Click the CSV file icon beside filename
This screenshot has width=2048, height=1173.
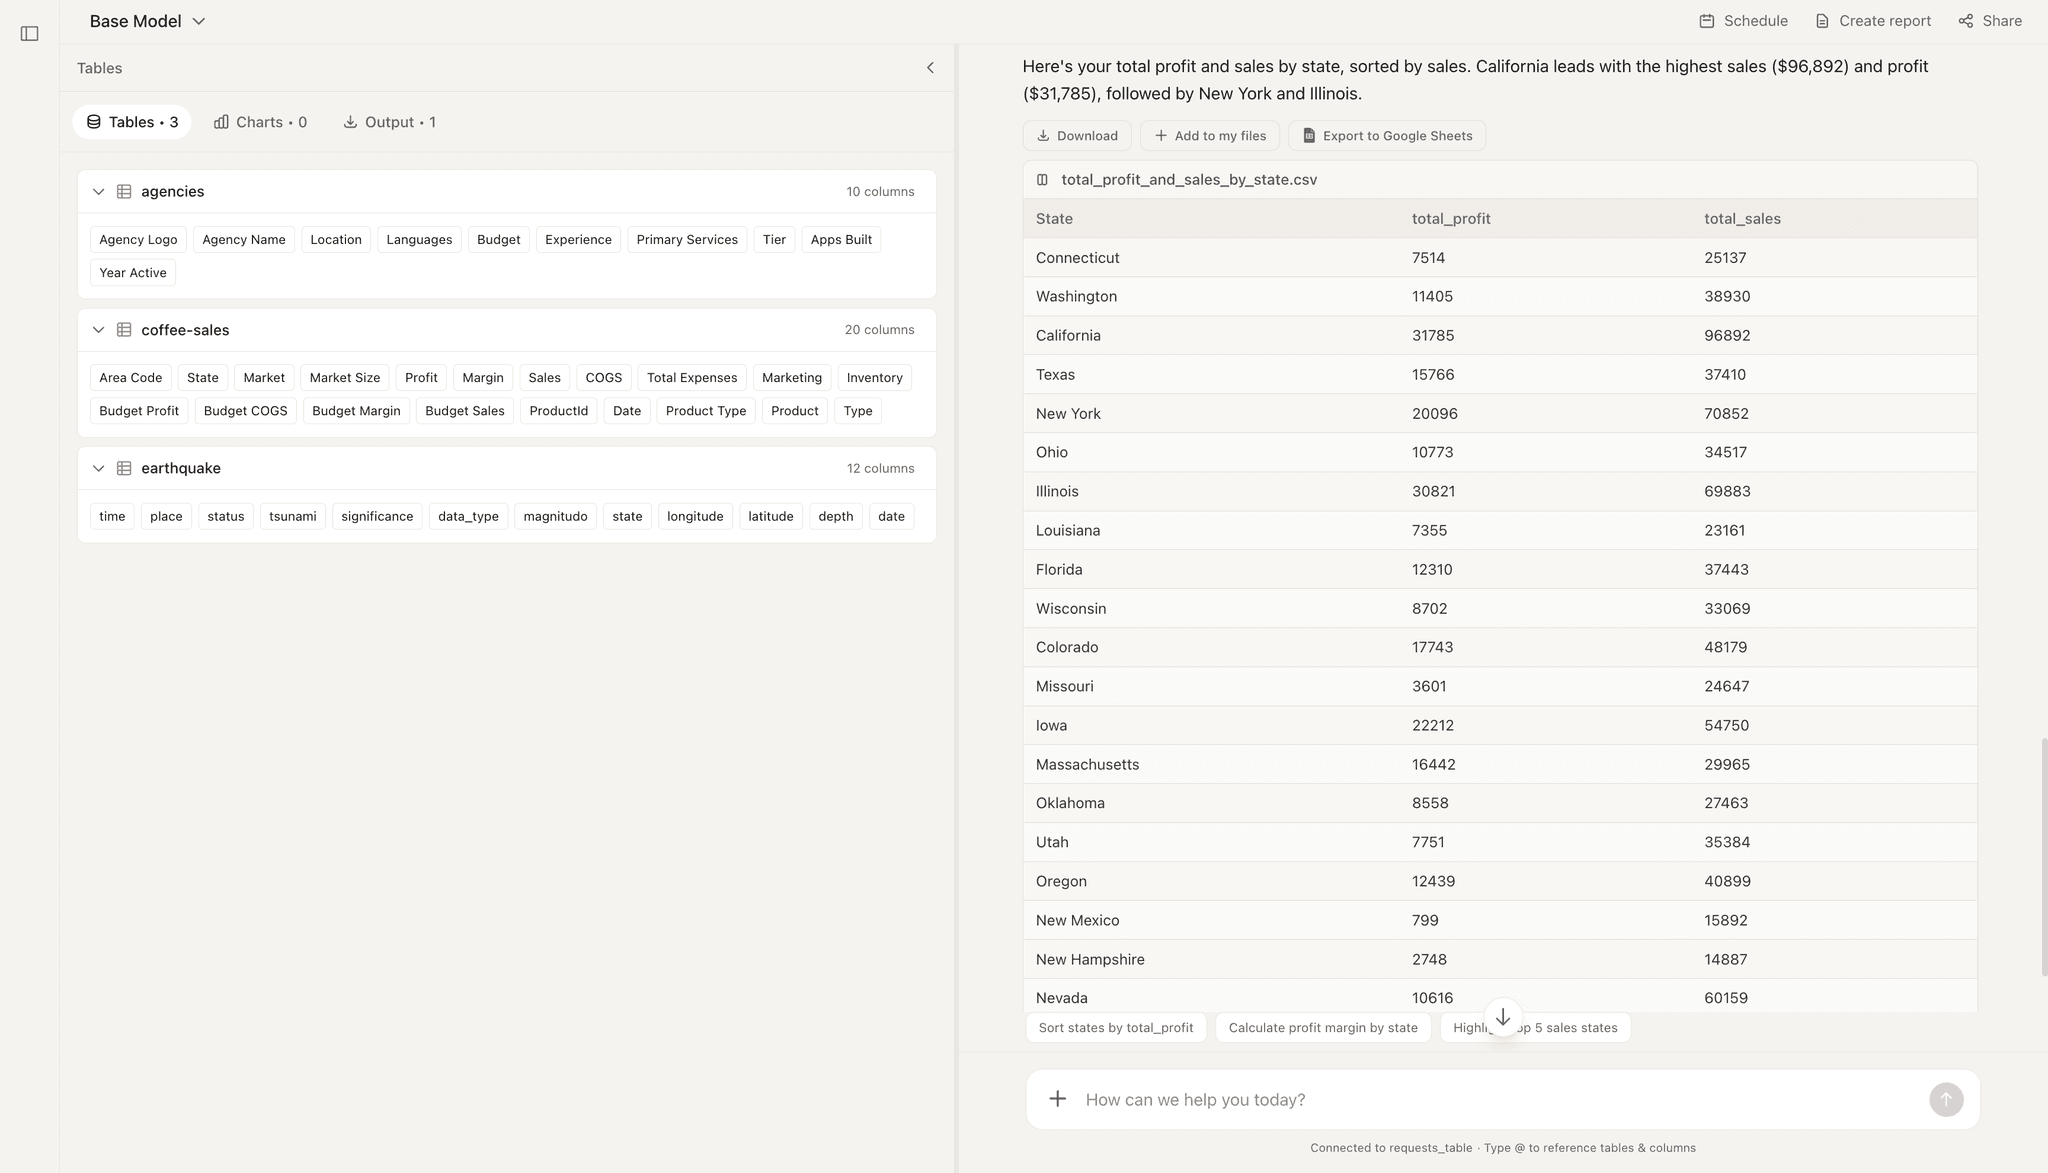click(1042, 180)
